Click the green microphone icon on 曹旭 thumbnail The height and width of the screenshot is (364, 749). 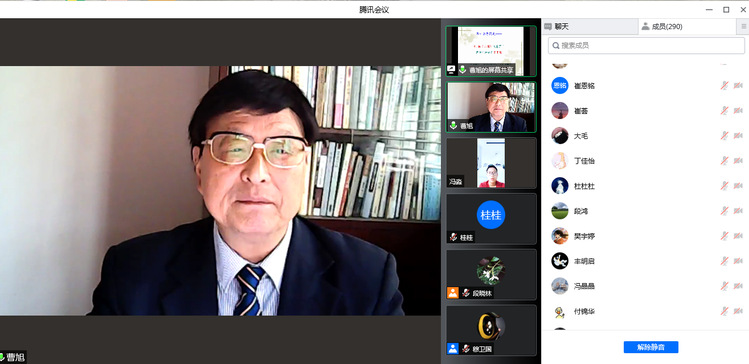tap(453, 126)
